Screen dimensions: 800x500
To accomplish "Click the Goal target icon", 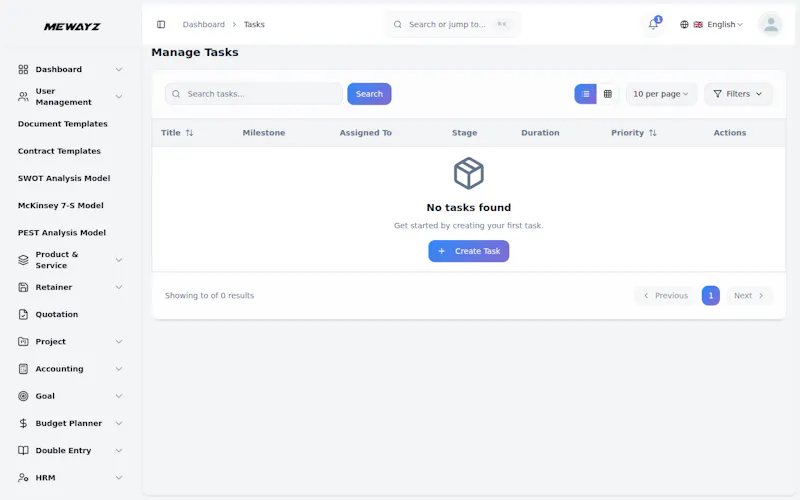I will coord(23,396).
